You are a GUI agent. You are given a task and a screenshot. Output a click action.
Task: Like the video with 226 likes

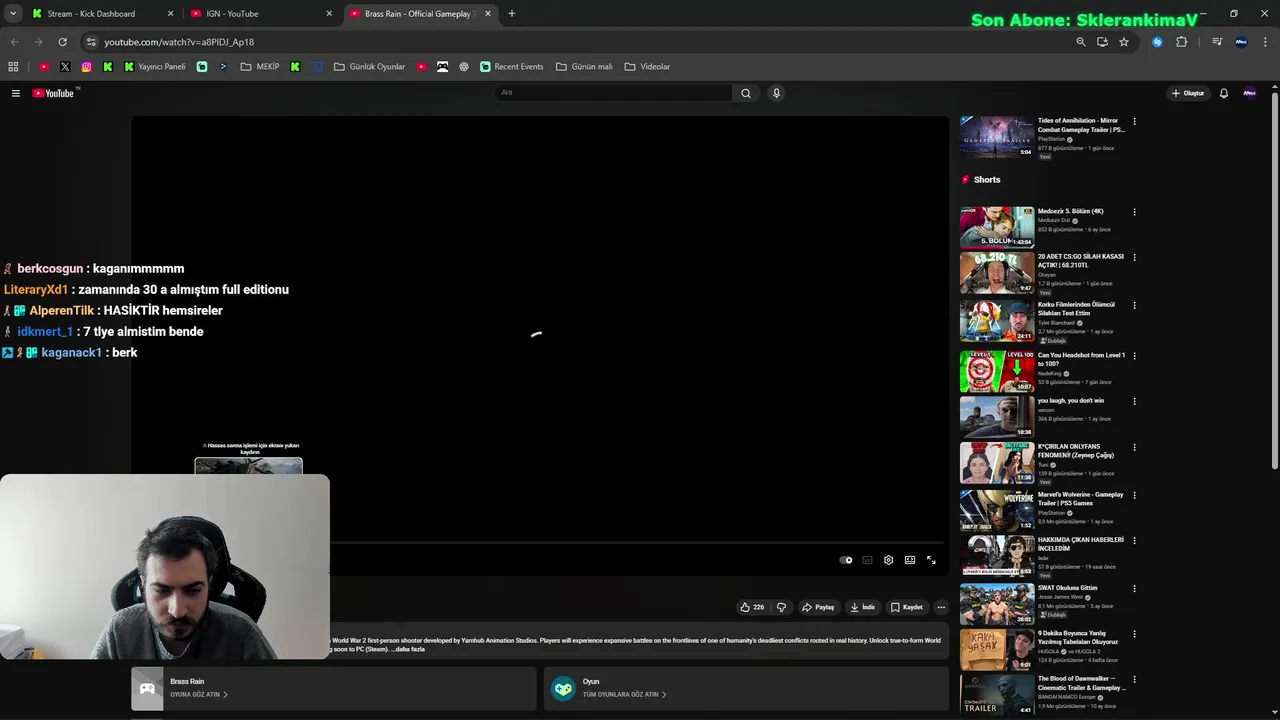click(752, 607)
